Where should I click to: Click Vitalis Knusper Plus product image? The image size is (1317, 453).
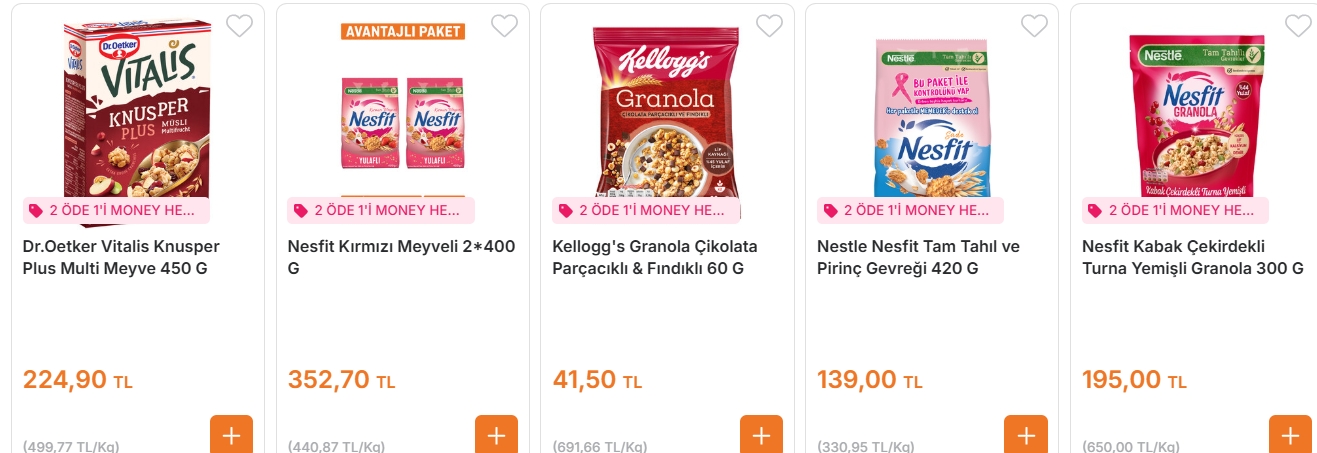click(x=137, y=110)
